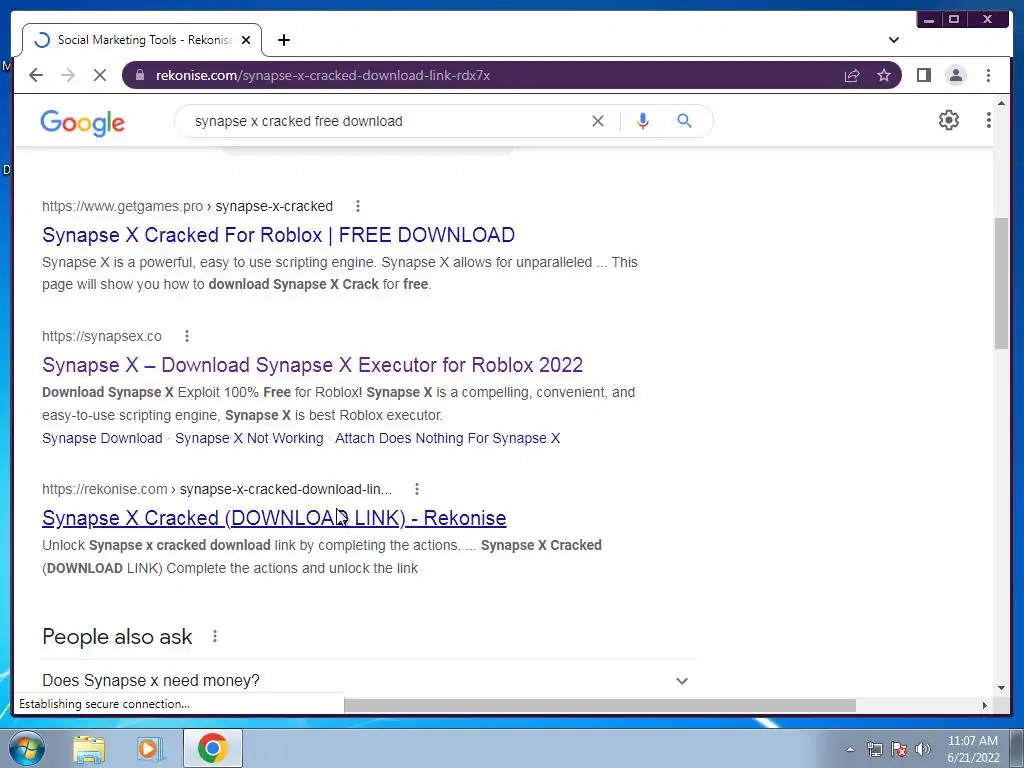Open Synapse X Cracked (DOWNLOAD LINK) - Rekonise result
The width and height of the screenshot is (1024, 768).
(x=274, y=518)
